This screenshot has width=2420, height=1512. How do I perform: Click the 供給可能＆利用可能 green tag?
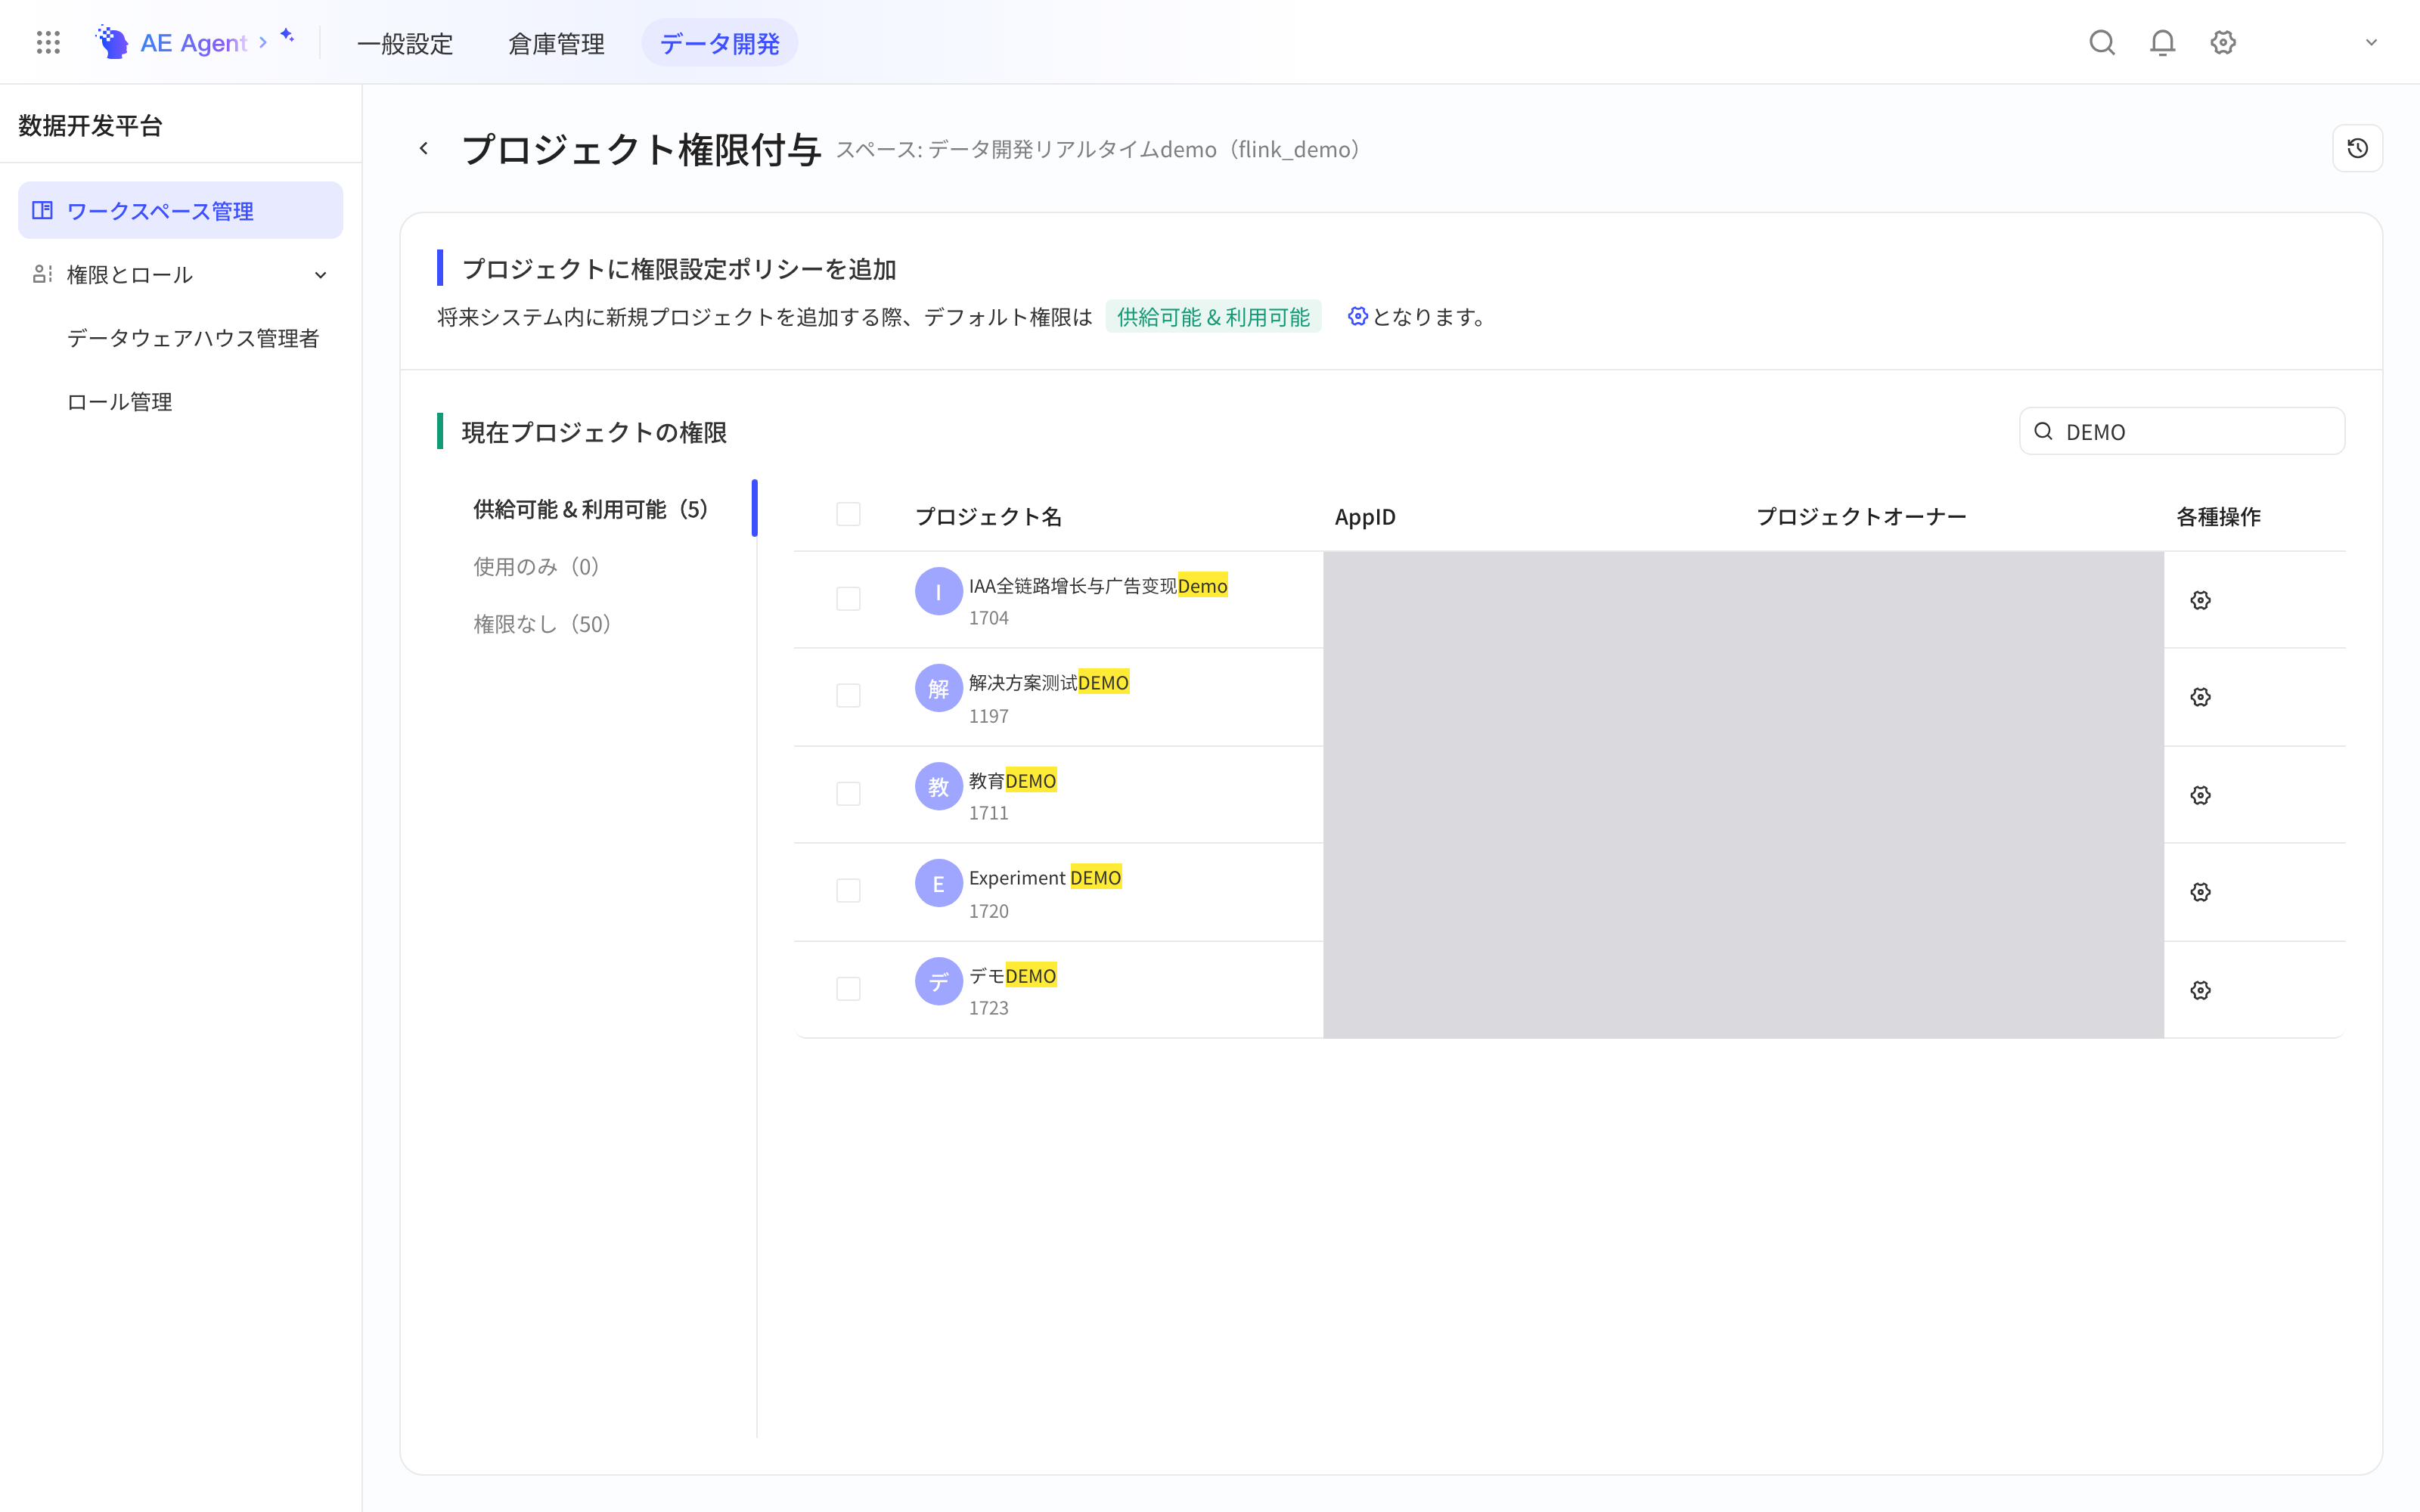(x=1213, y=316)
